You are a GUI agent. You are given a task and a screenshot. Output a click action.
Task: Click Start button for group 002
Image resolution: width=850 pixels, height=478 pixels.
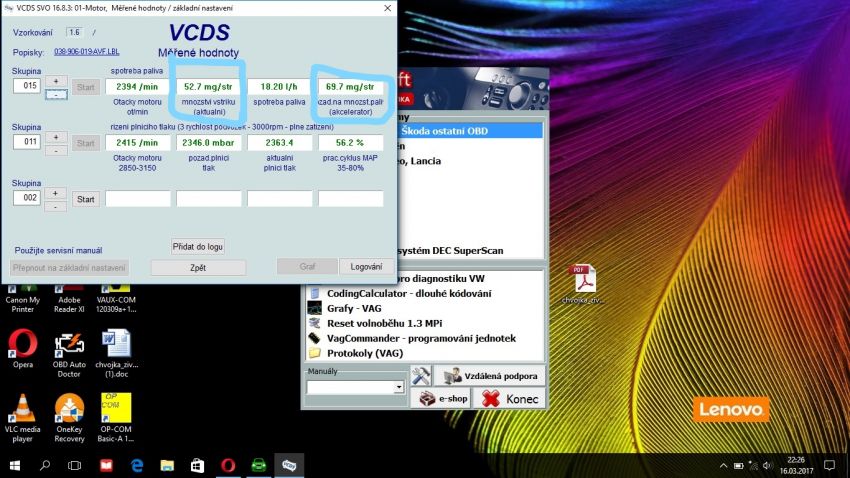[x=86, y=199]
